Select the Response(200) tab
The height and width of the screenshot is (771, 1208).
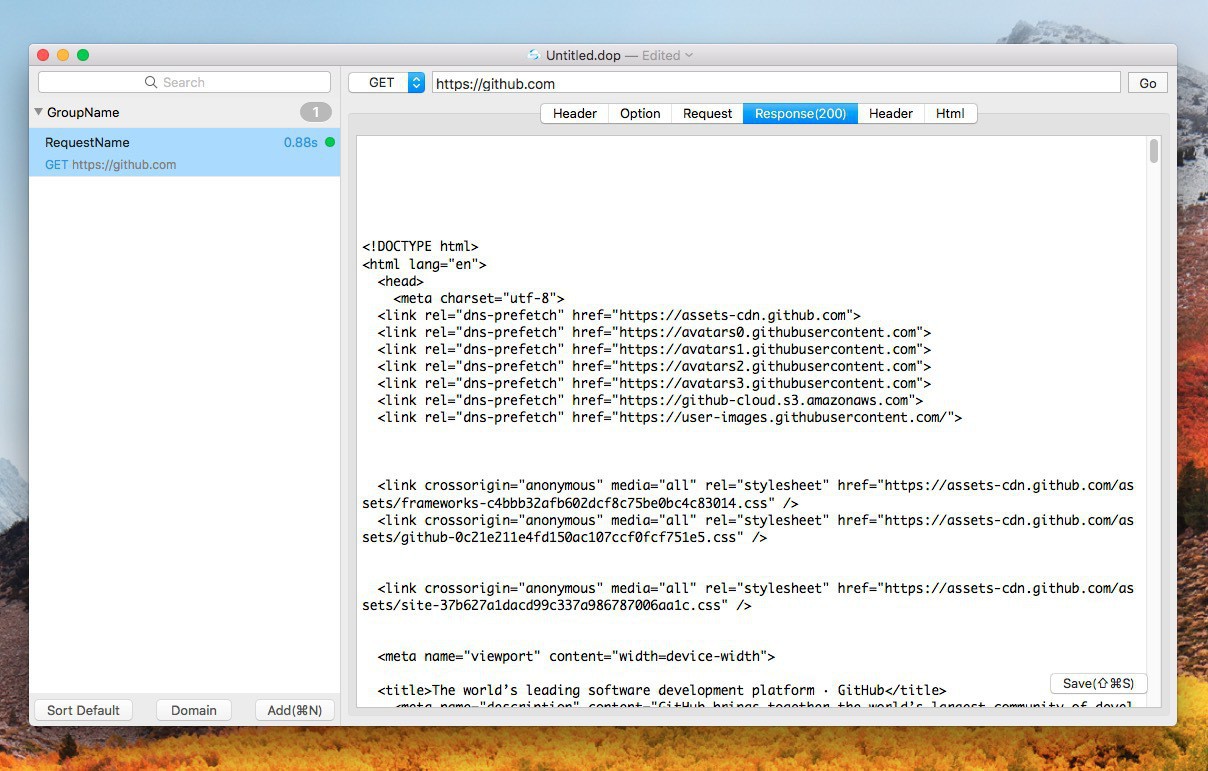(800, 113)
